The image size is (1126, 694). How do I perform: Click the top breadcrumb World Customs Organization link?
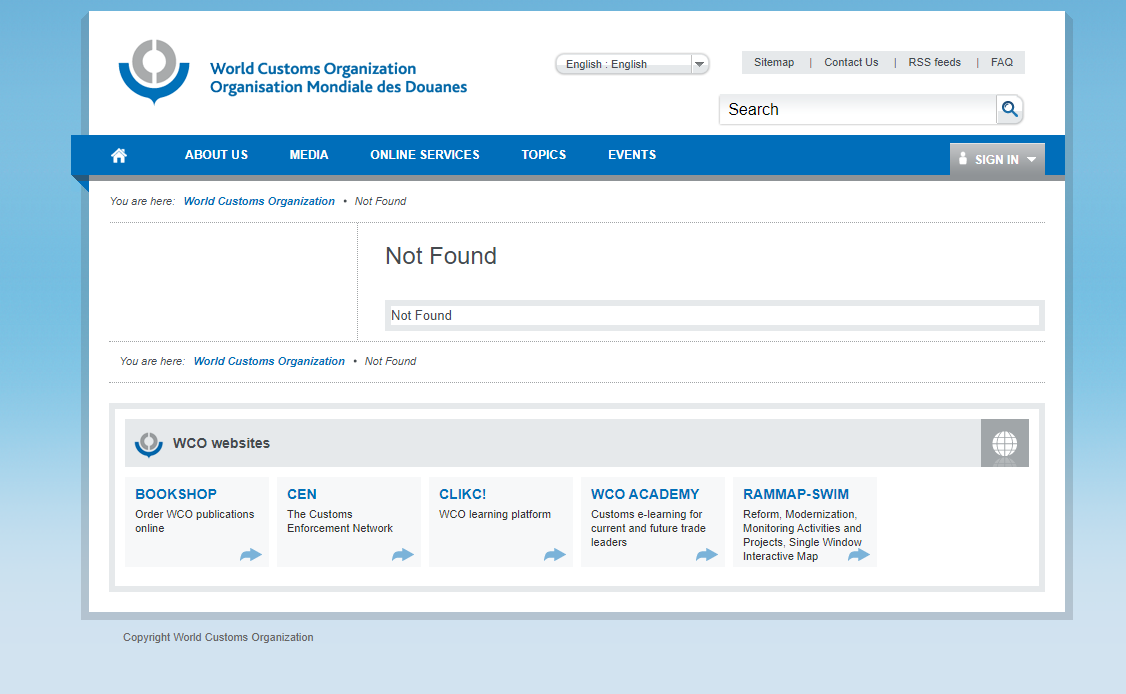tap(259, 201)
